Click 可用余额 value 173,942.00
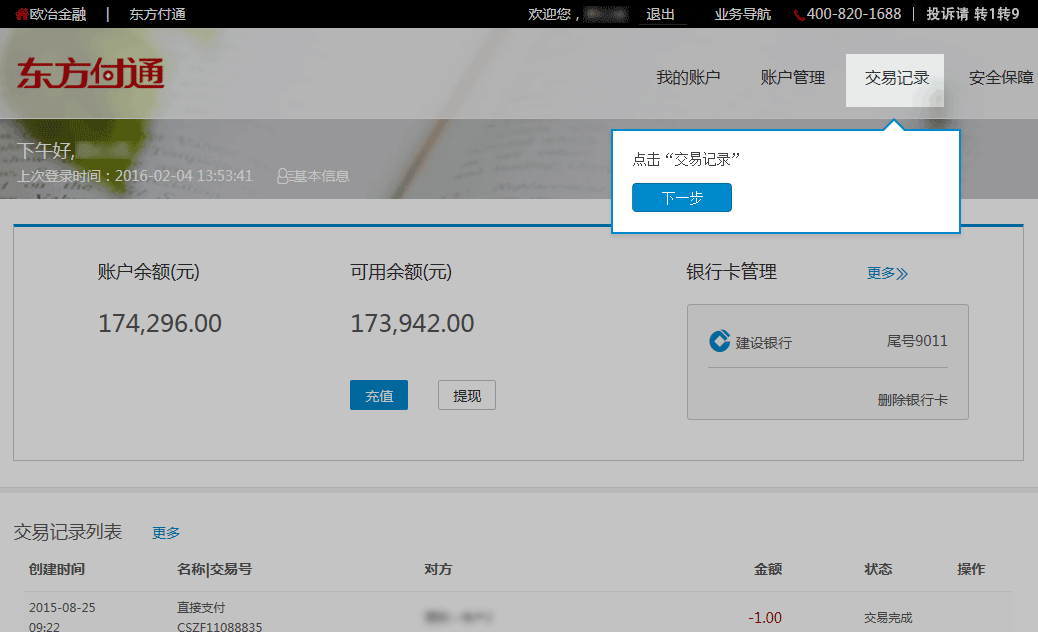 (412, 323)
